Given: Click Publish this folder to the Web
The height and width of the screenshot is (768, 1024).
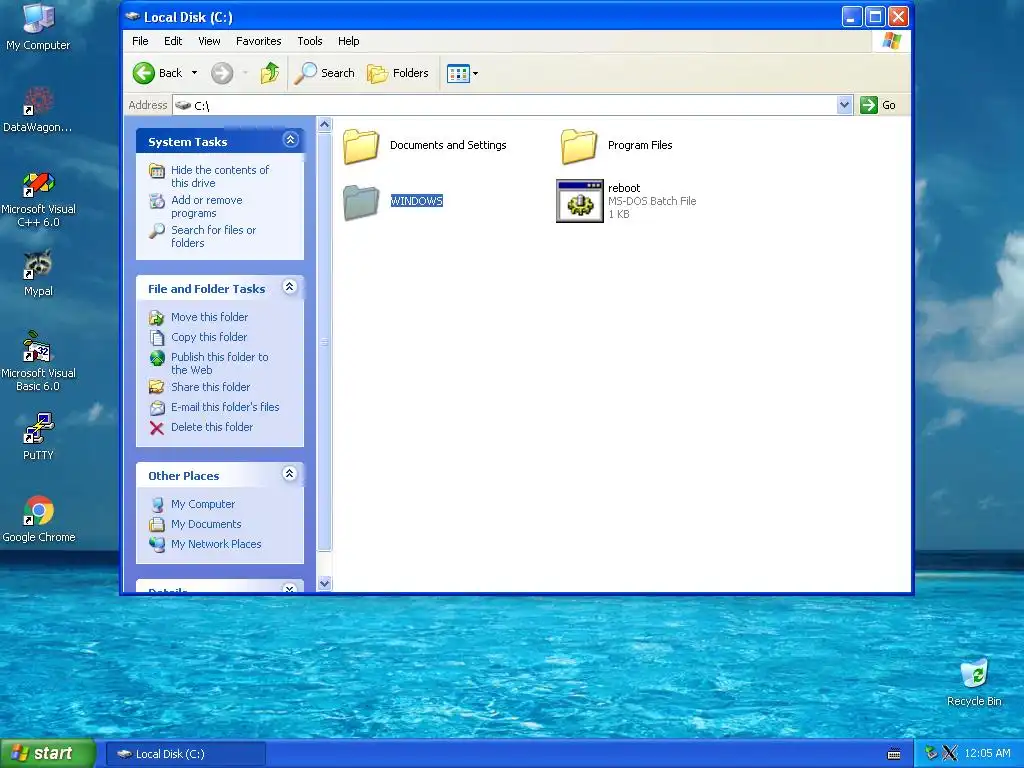Looking at the screenshot, I should pos(219,363).
